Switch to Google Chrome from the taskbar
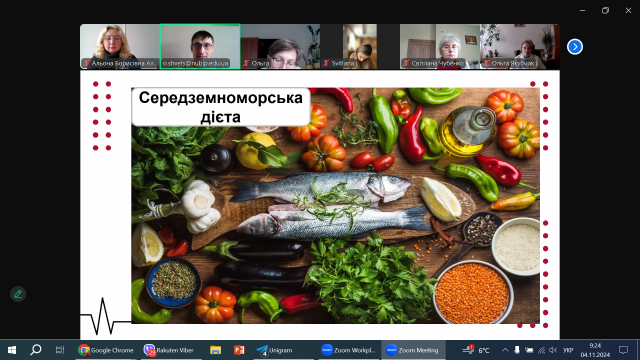 point(105,350)
